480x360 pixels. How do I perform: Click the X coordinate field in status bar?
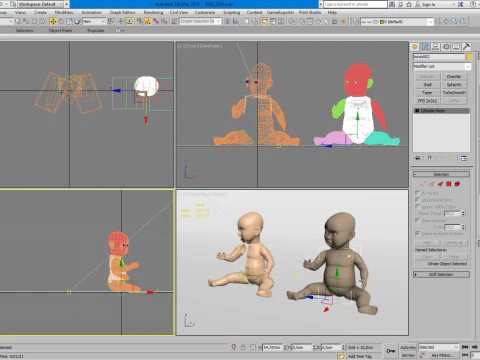272,347
